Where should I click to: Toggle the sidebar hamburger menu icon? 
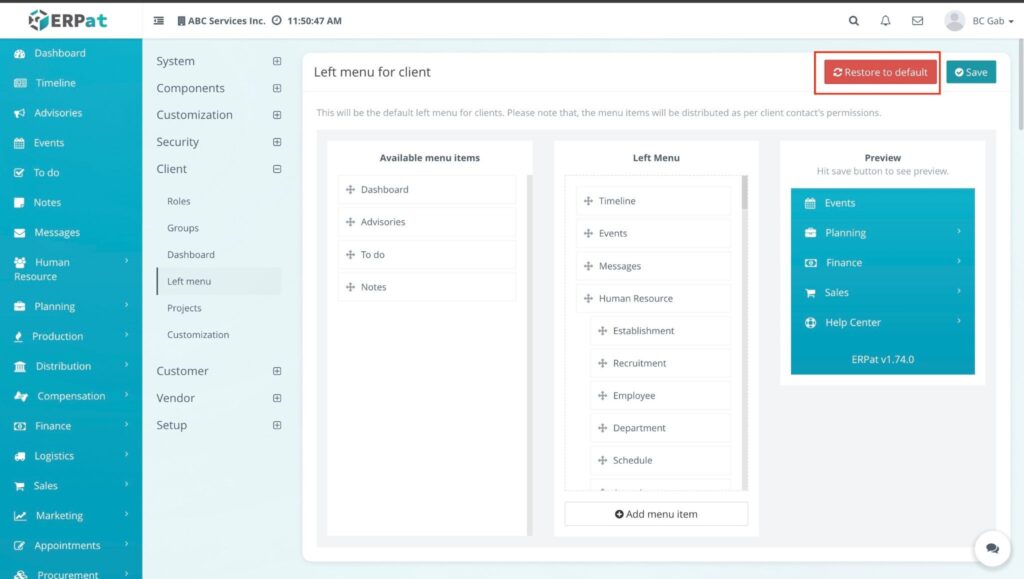[x=159, y=20]
